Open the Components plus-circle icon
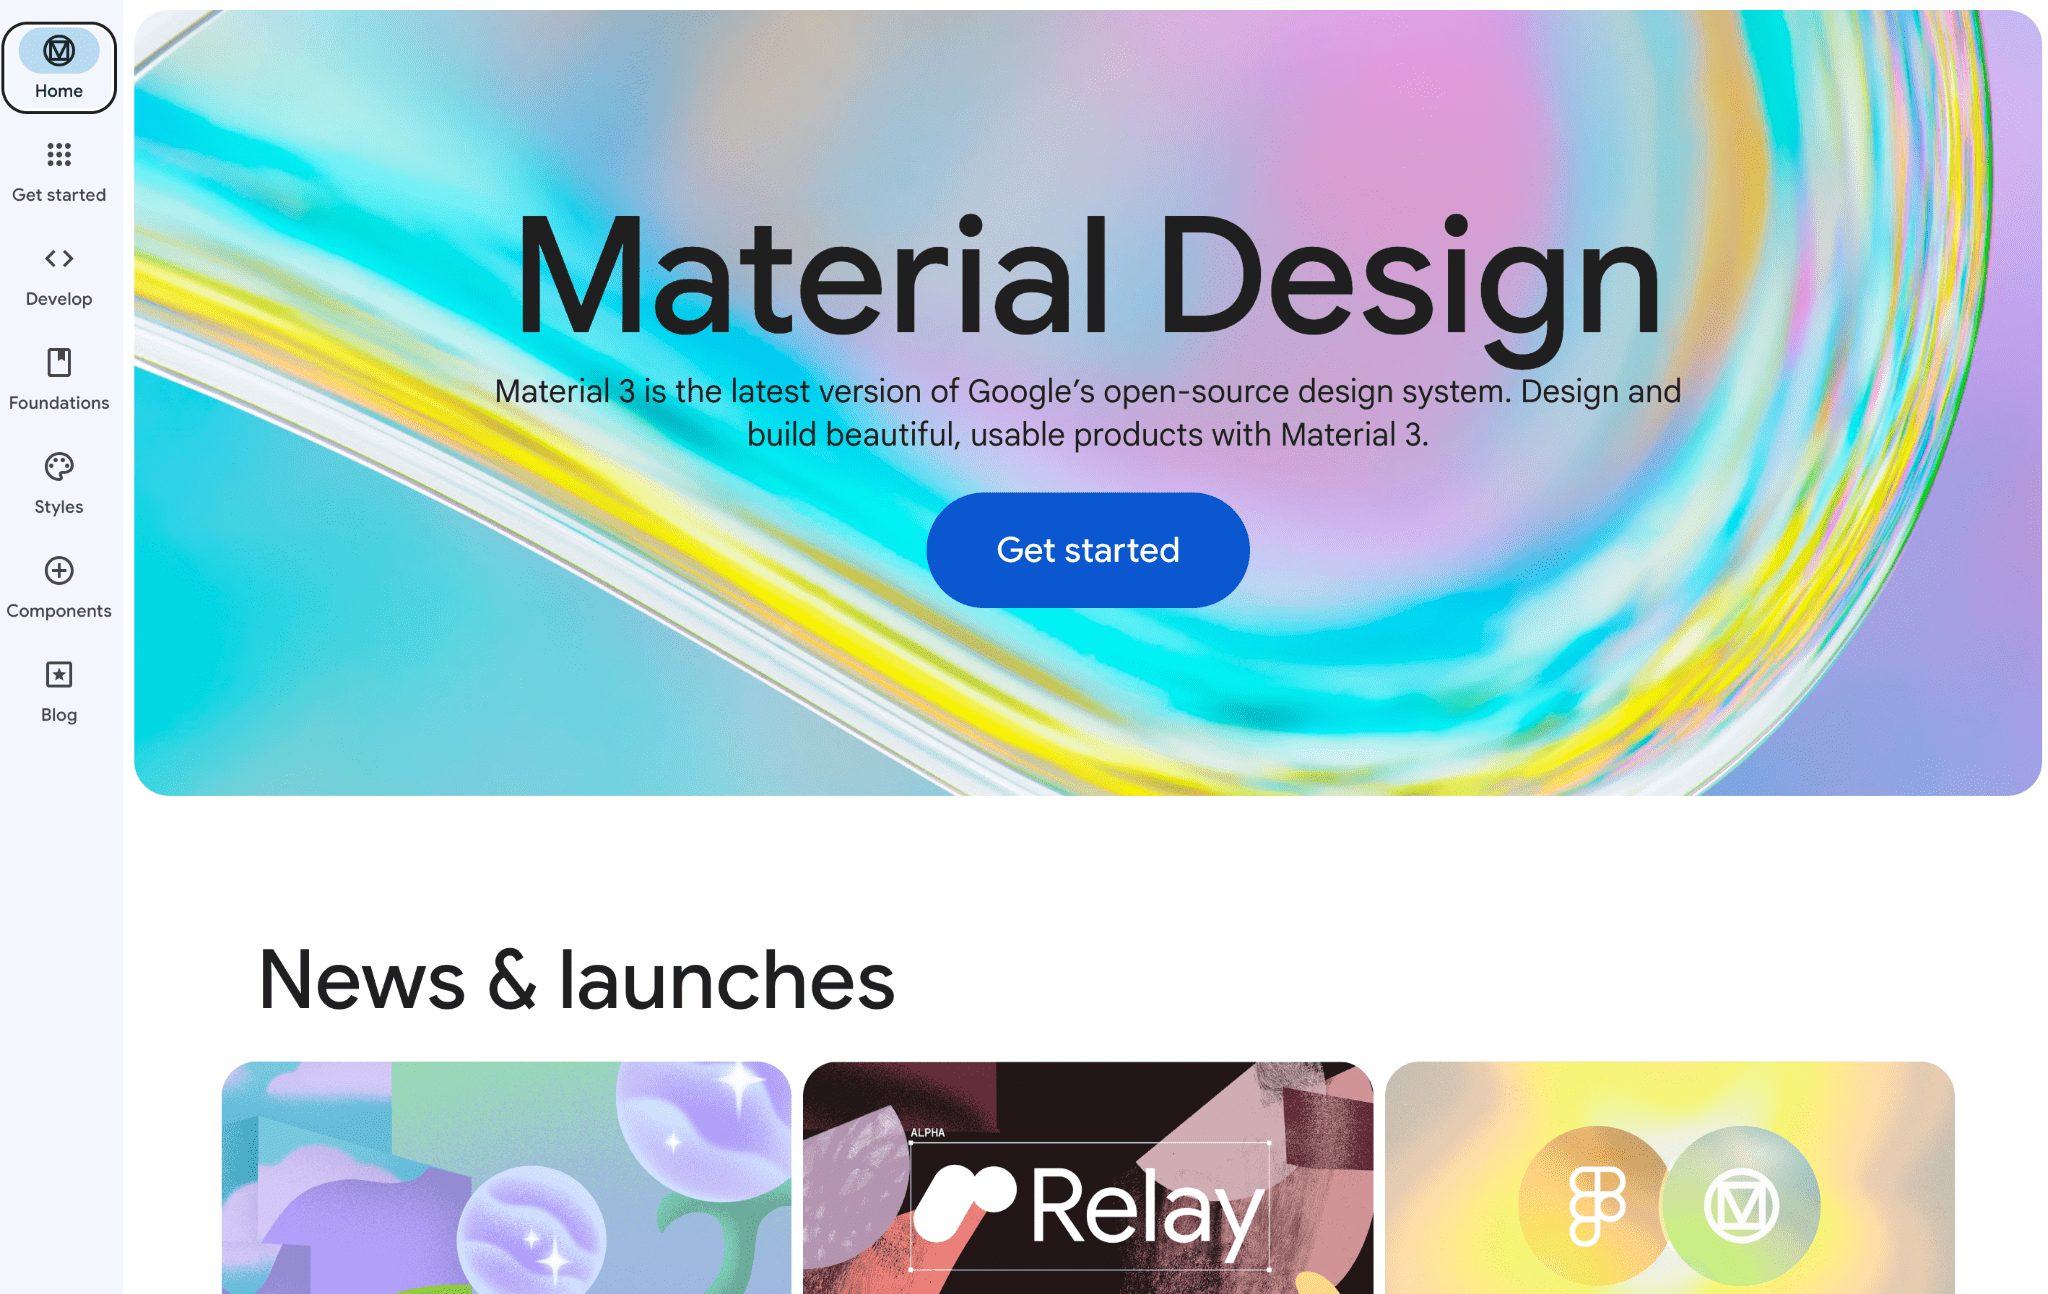Viewport: 2048px width, 1294px height. (x=59, y=570)
